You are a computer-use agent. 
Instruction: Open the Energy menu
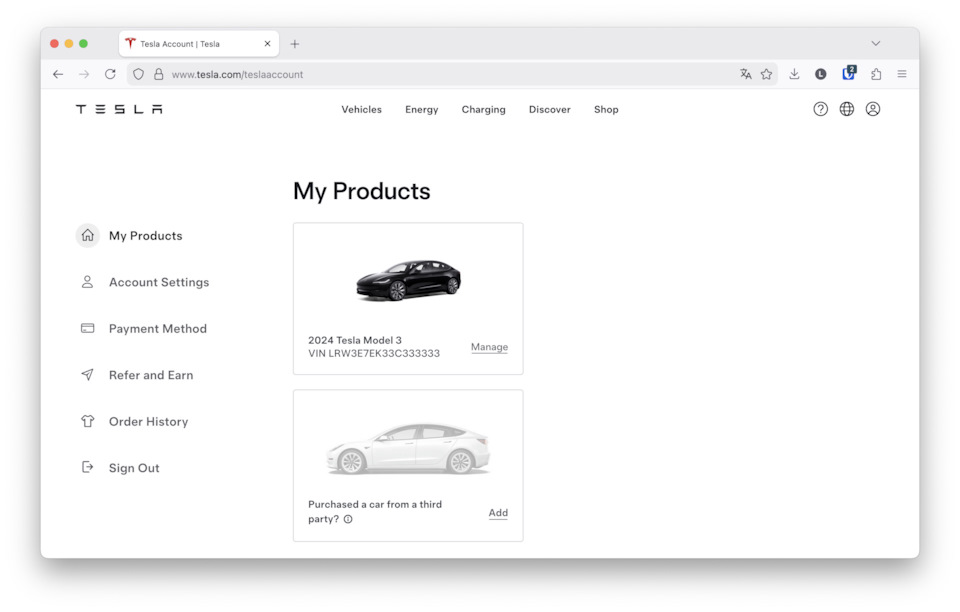[421, 110]
